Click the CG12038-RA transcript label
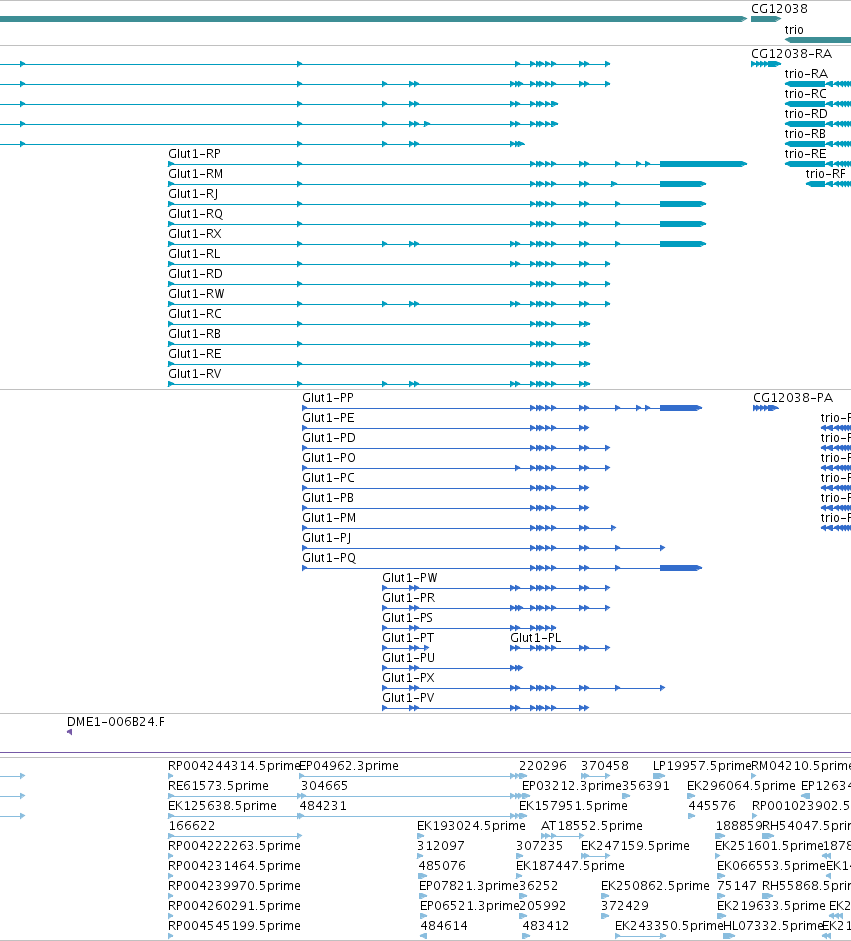 tap(791, 53)
